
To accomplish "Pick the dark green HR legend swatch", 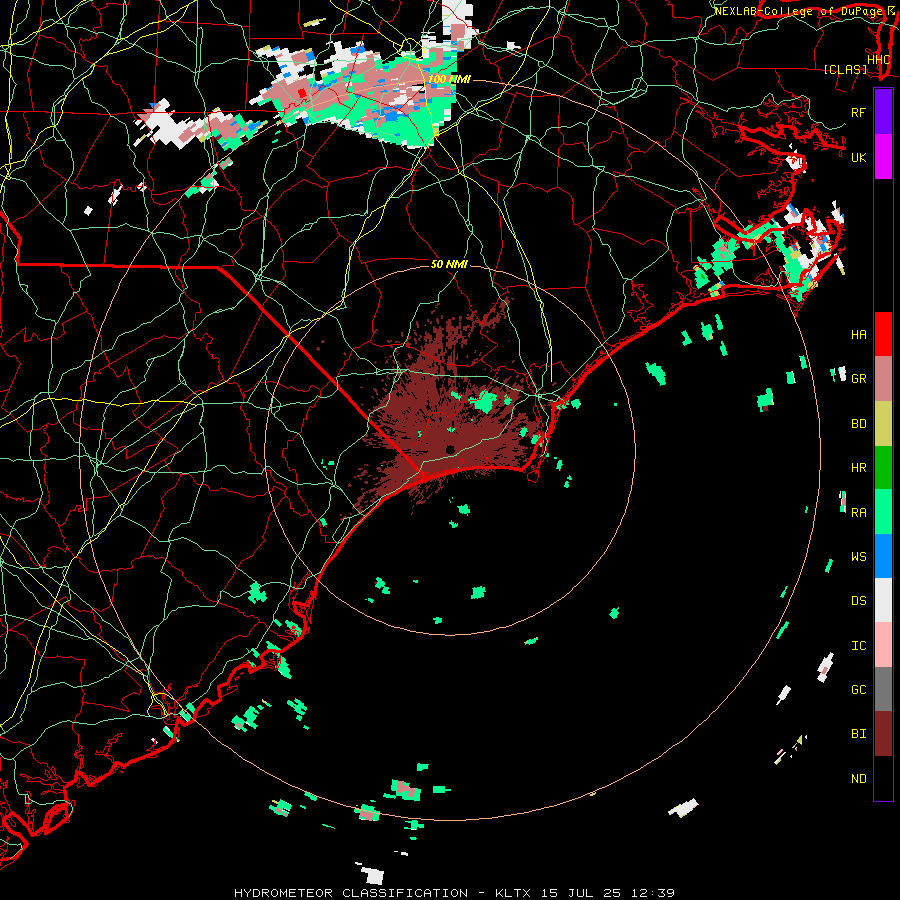I will coord(883,467).
